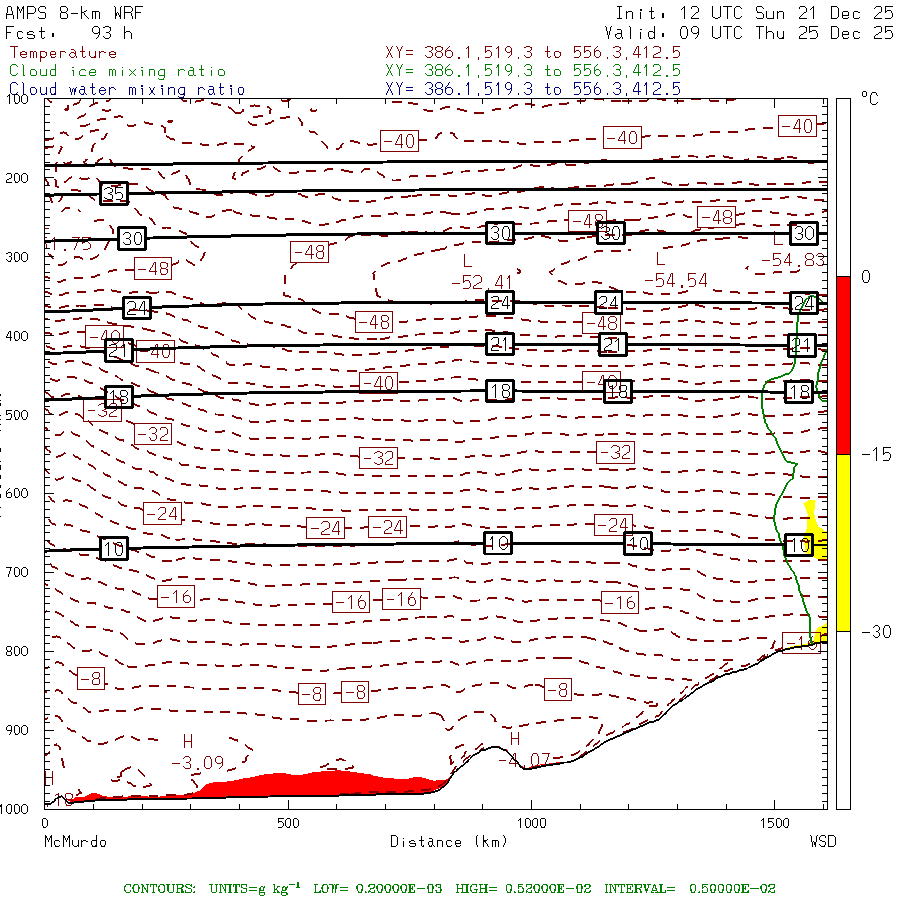Click the white top segment of the color bar

[843, 188]
